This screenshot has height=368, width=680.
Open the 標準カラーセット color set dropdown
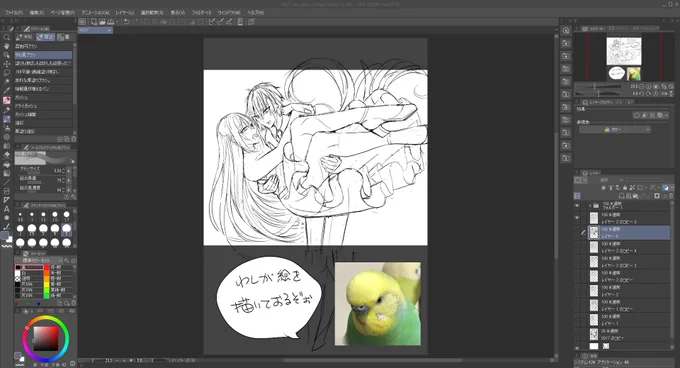pos(39,260)
